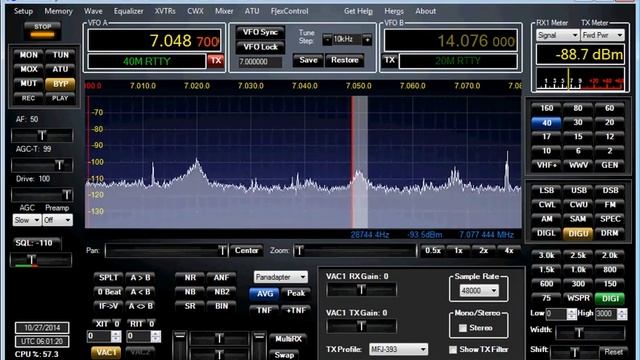
Task: Toggle the Peak display button
Action: (x=296, y=293)
